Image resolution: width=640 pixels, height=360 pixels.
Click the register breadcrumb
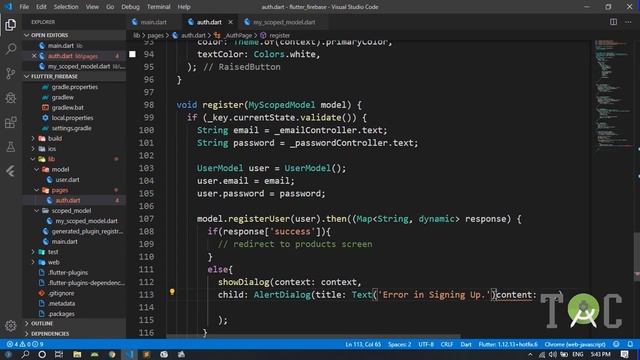280,36
